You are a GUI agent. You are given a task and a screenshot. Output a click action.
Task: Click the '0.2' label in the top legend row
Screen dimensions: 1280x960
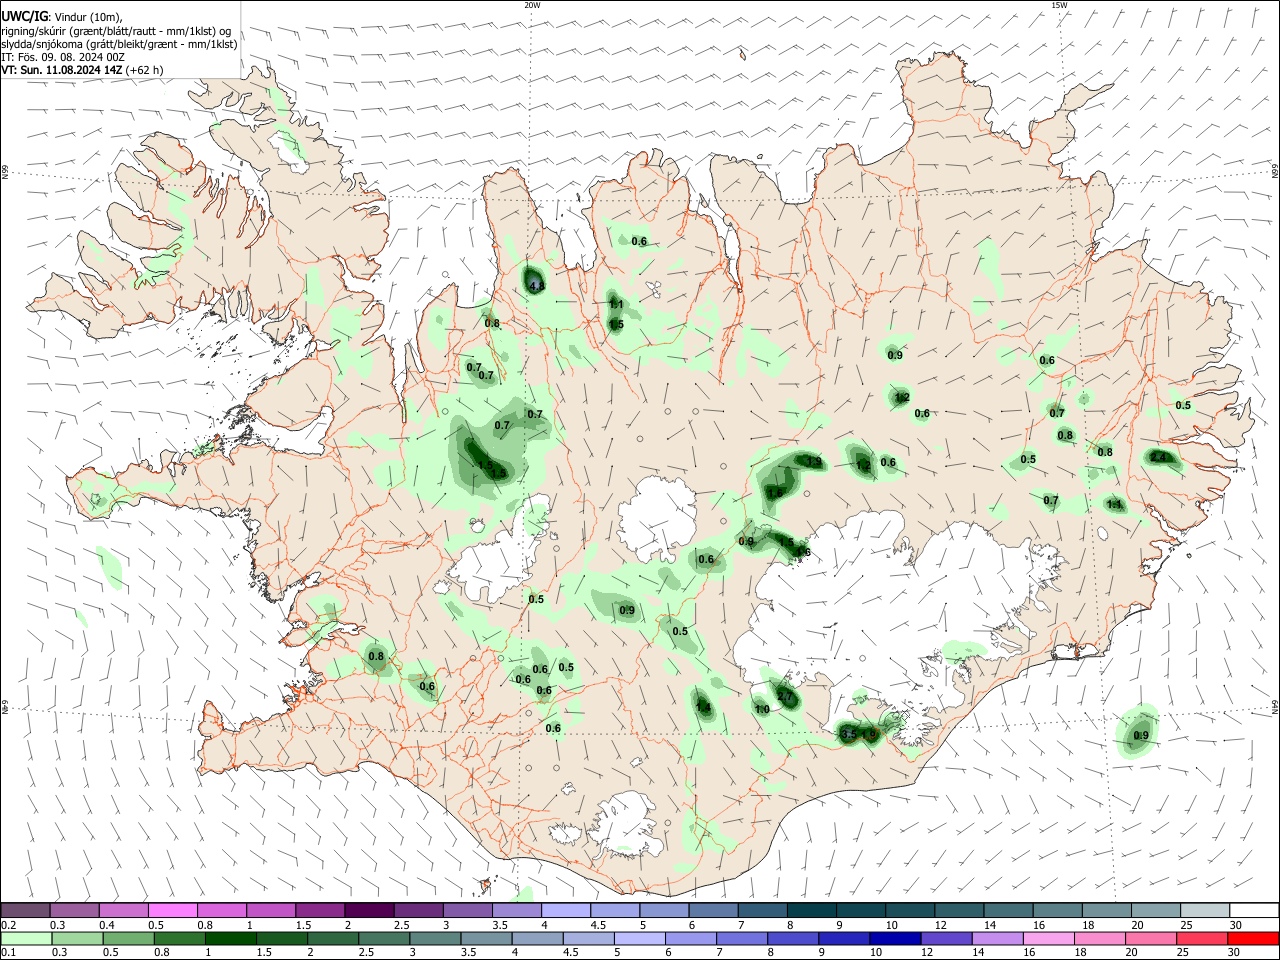click(x=9, y=925)
